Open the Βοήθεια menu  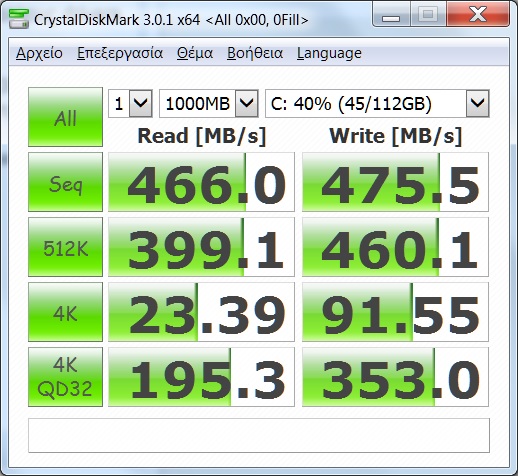click(x=255, y=53)
